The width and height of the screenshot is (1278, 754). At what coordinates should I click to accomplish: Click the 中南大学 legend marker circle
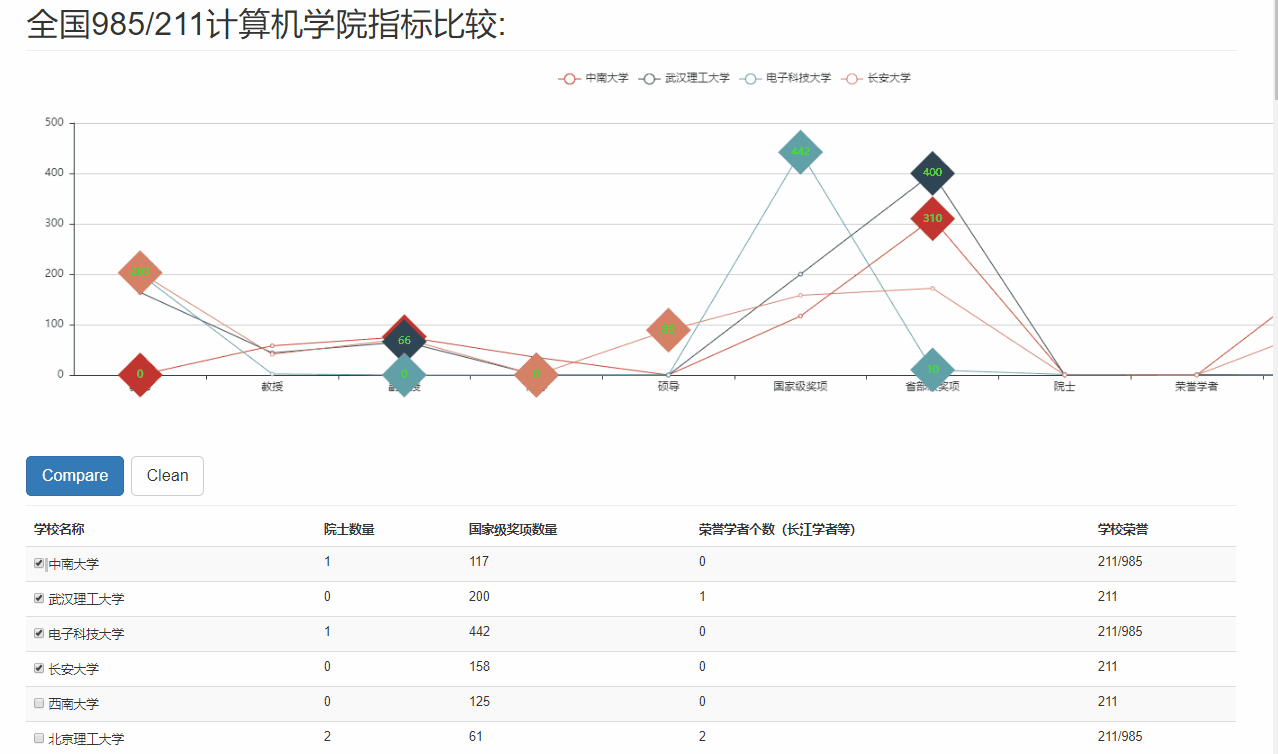(x=568, y=77)
